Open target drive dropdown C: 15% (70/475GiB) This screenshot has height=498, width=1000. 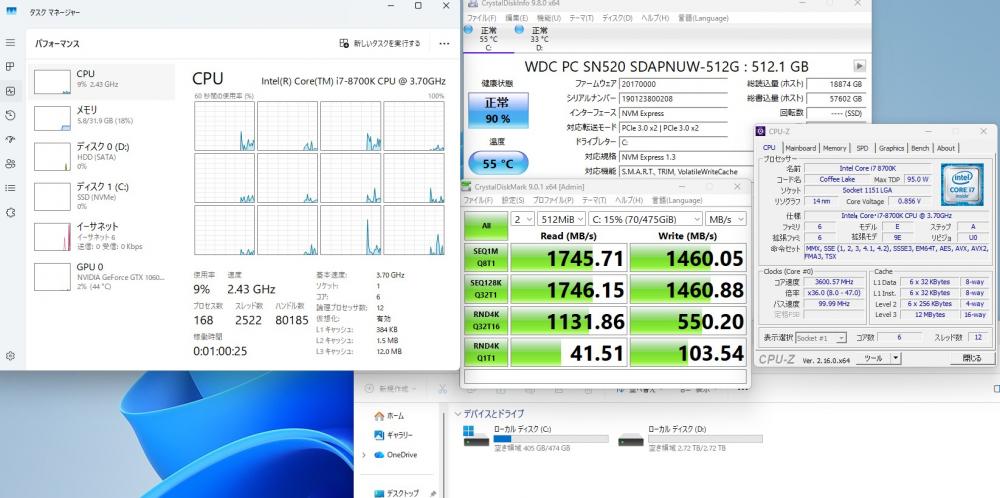tap(645, 219)
